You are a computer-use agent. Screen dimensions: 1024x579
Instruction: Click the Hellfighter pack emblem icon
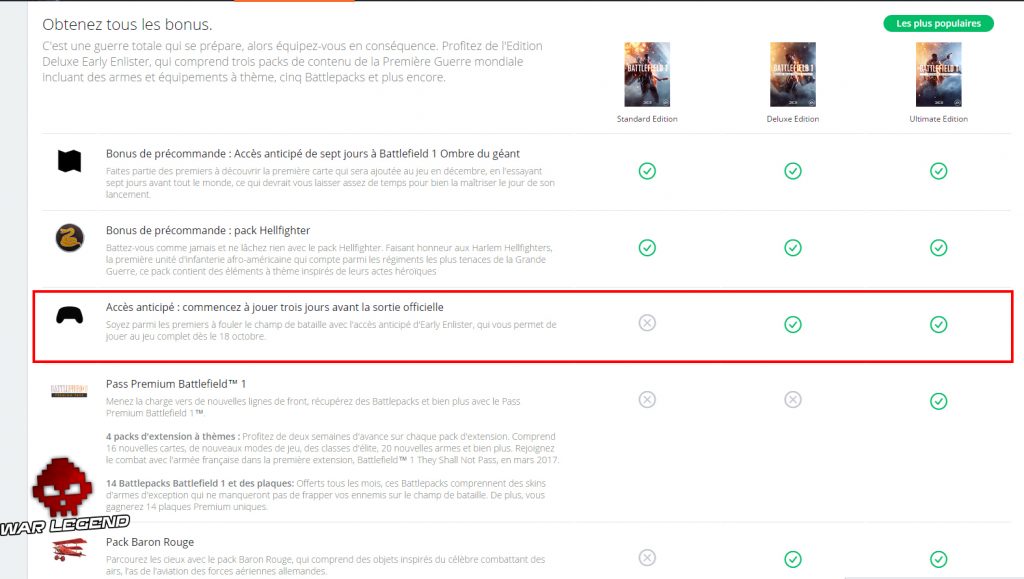(x=69, y=238)
